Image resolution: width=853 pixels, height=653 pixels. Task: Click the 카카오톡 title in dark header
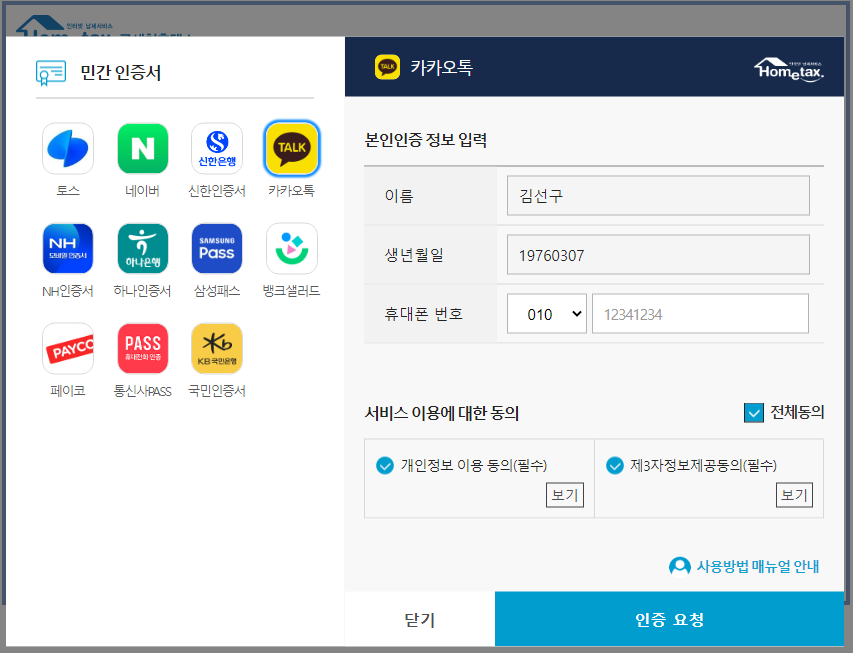(441, 67)
